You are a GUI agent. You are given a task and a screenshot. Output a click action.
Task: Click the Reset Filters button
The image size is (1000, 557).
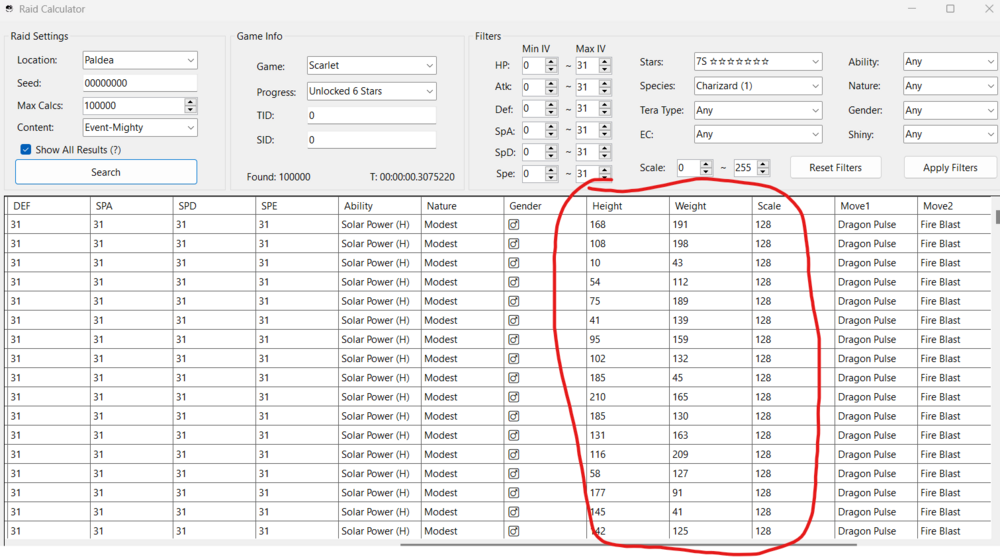pyautogui.click(x=835, y=168)
